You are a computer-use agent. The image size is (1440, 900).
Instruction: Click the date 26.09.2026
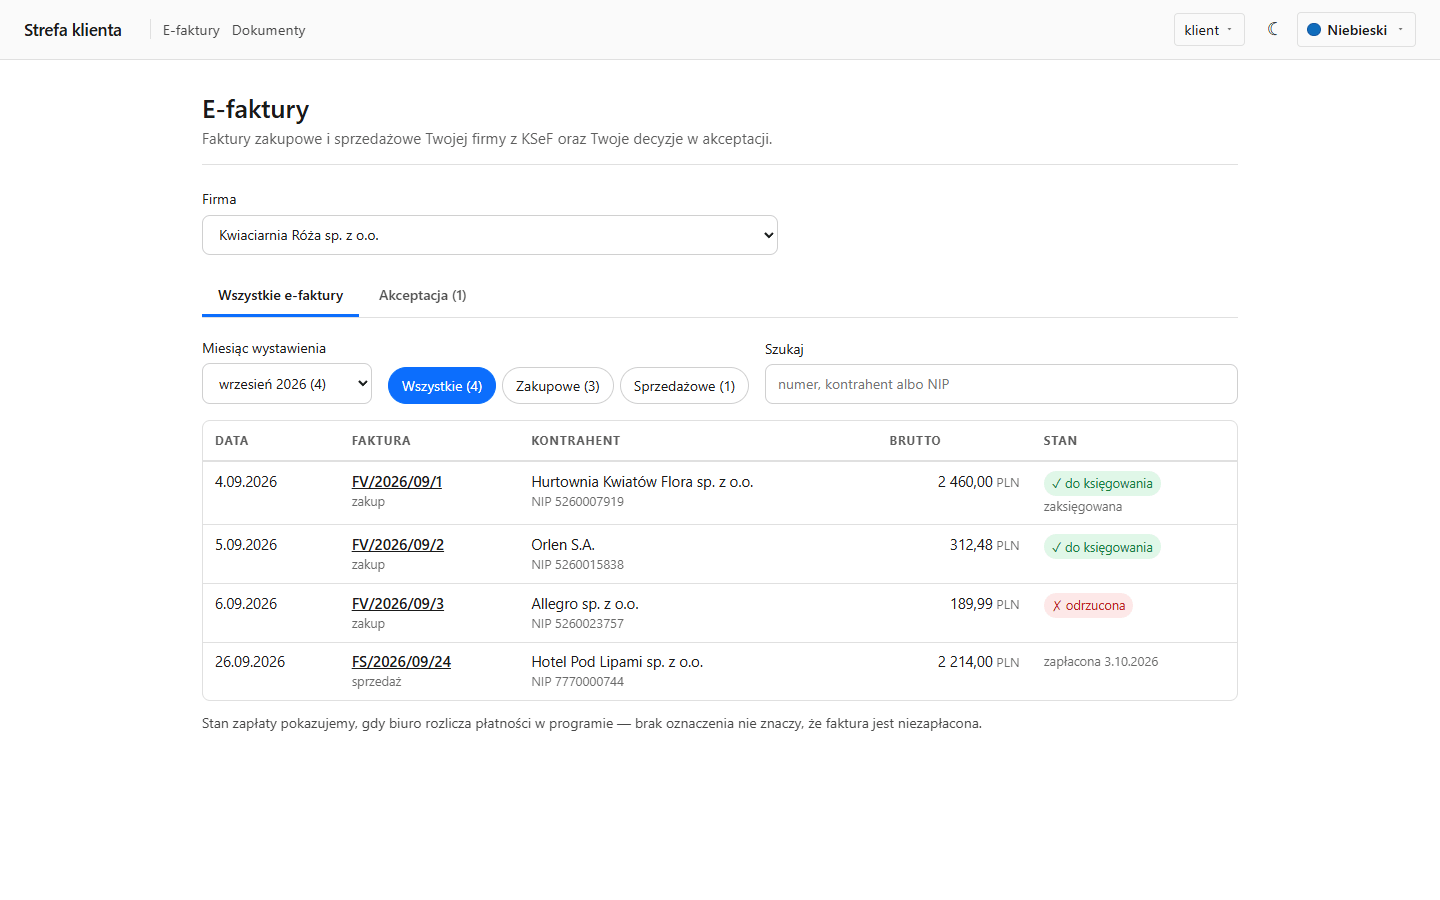pos(250,662)
